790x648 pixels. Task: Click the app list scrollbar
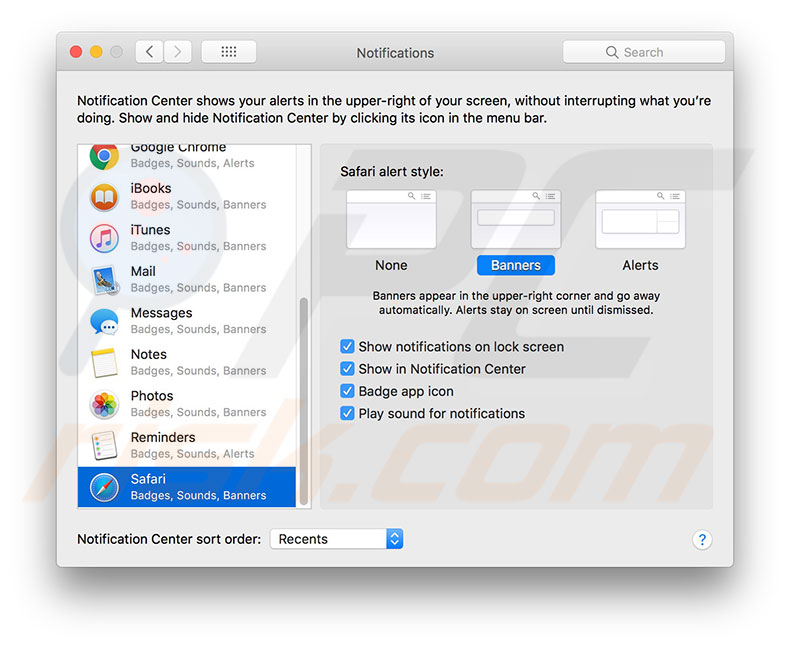[303, 401]
